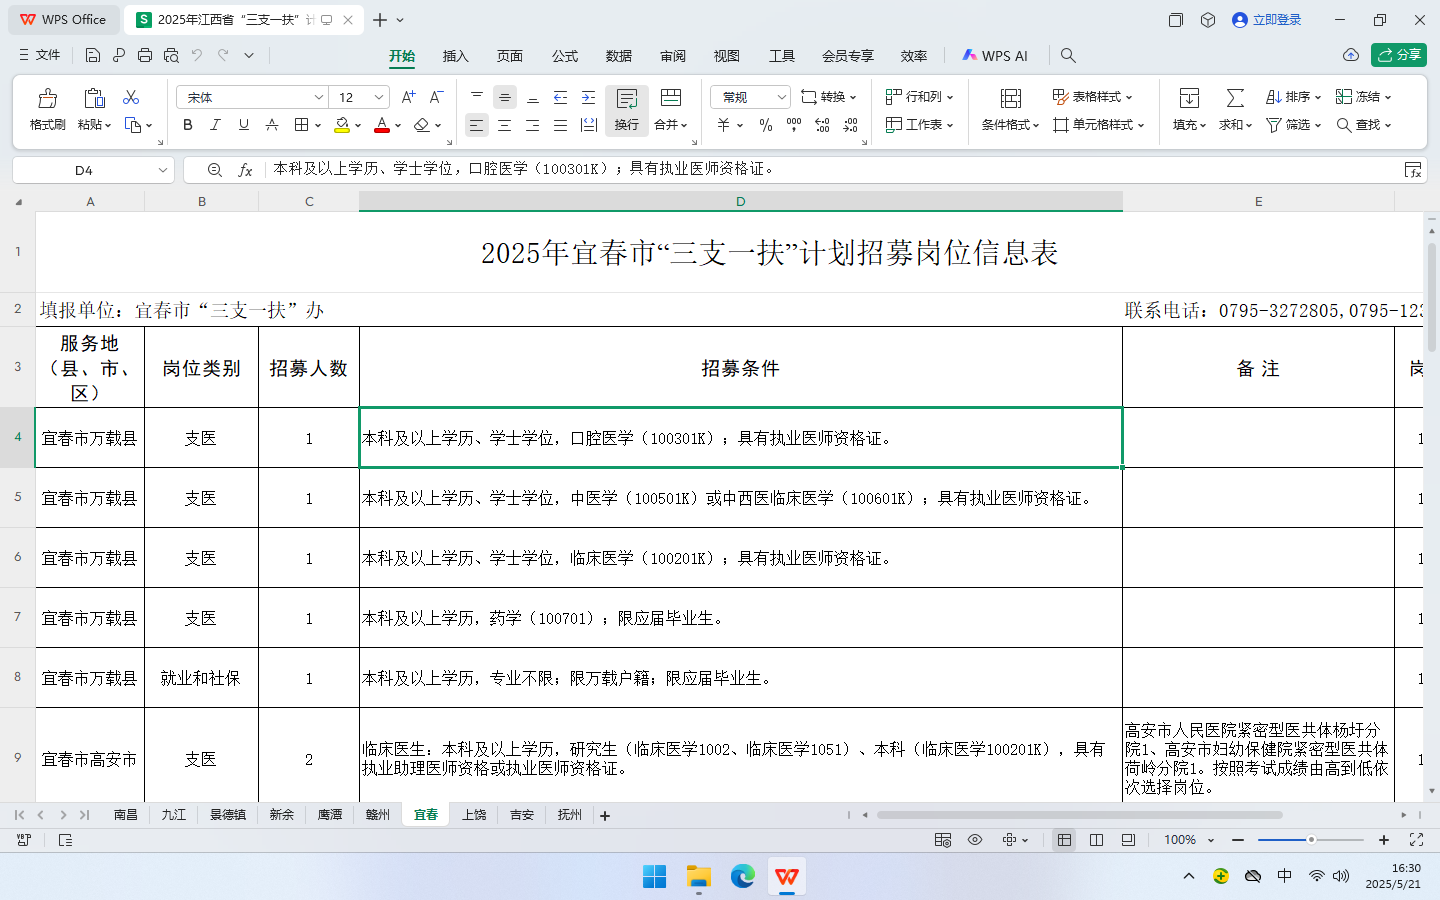Open the Cell Style (单元格样式) dropdown
This screenshot has height=900, width=1440.
[x=1098, y=125]
